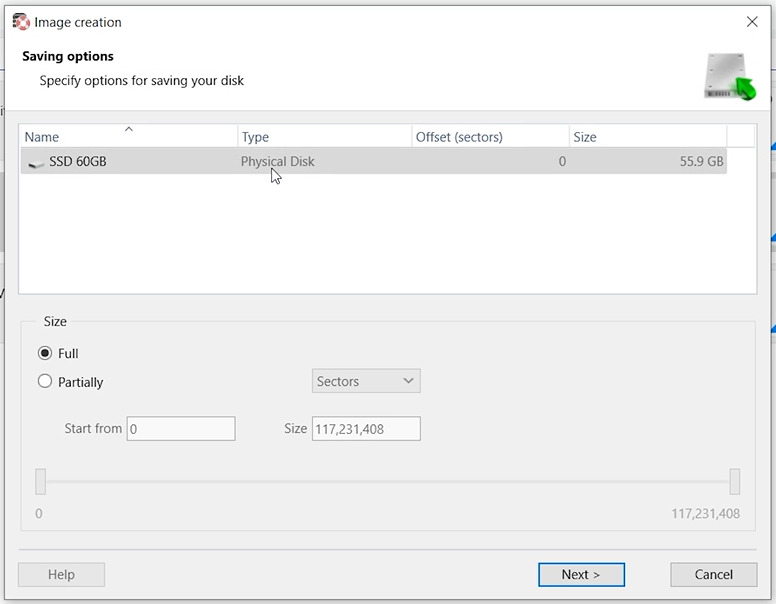Image resolution: width=776 pixels, height=604 pixels.
Task: Click the Help button
Action: click(x=61, y=574)
